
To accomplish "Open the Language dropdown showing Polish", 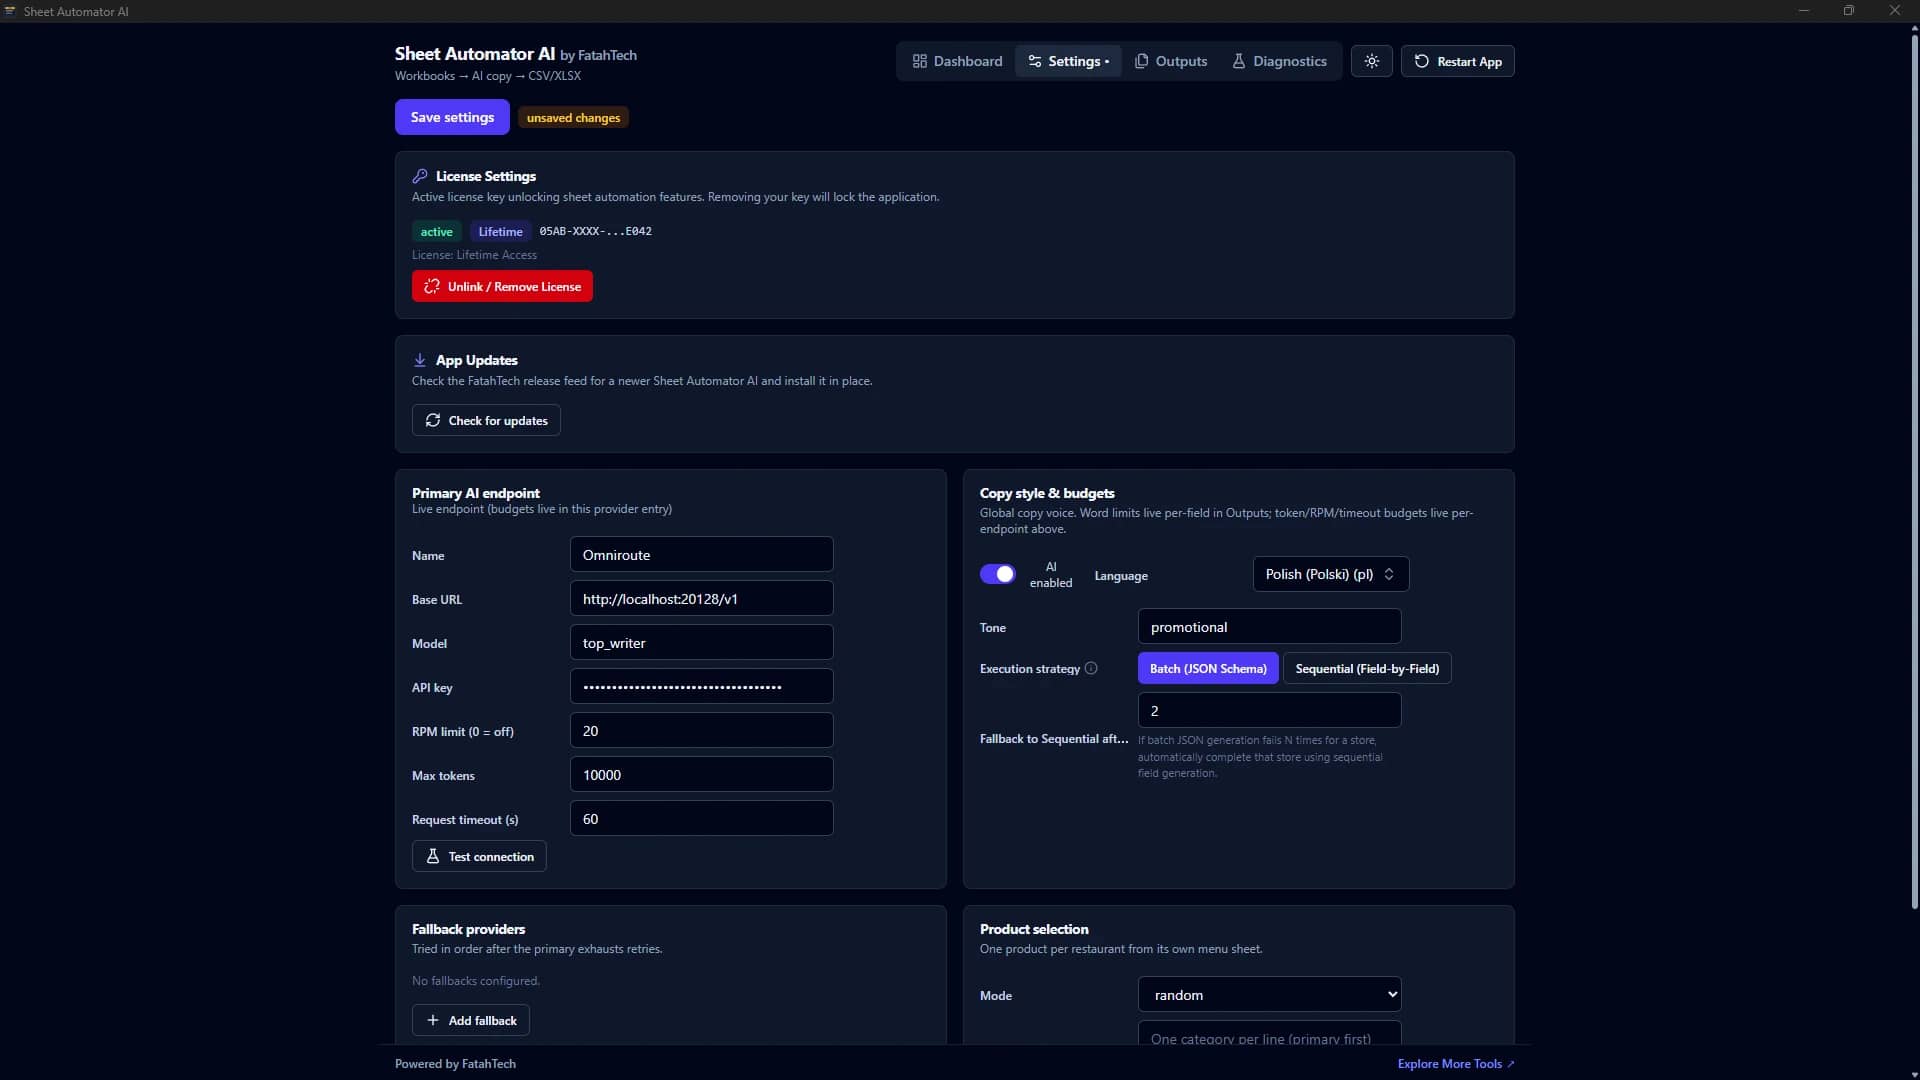I will click(1330, 574).
